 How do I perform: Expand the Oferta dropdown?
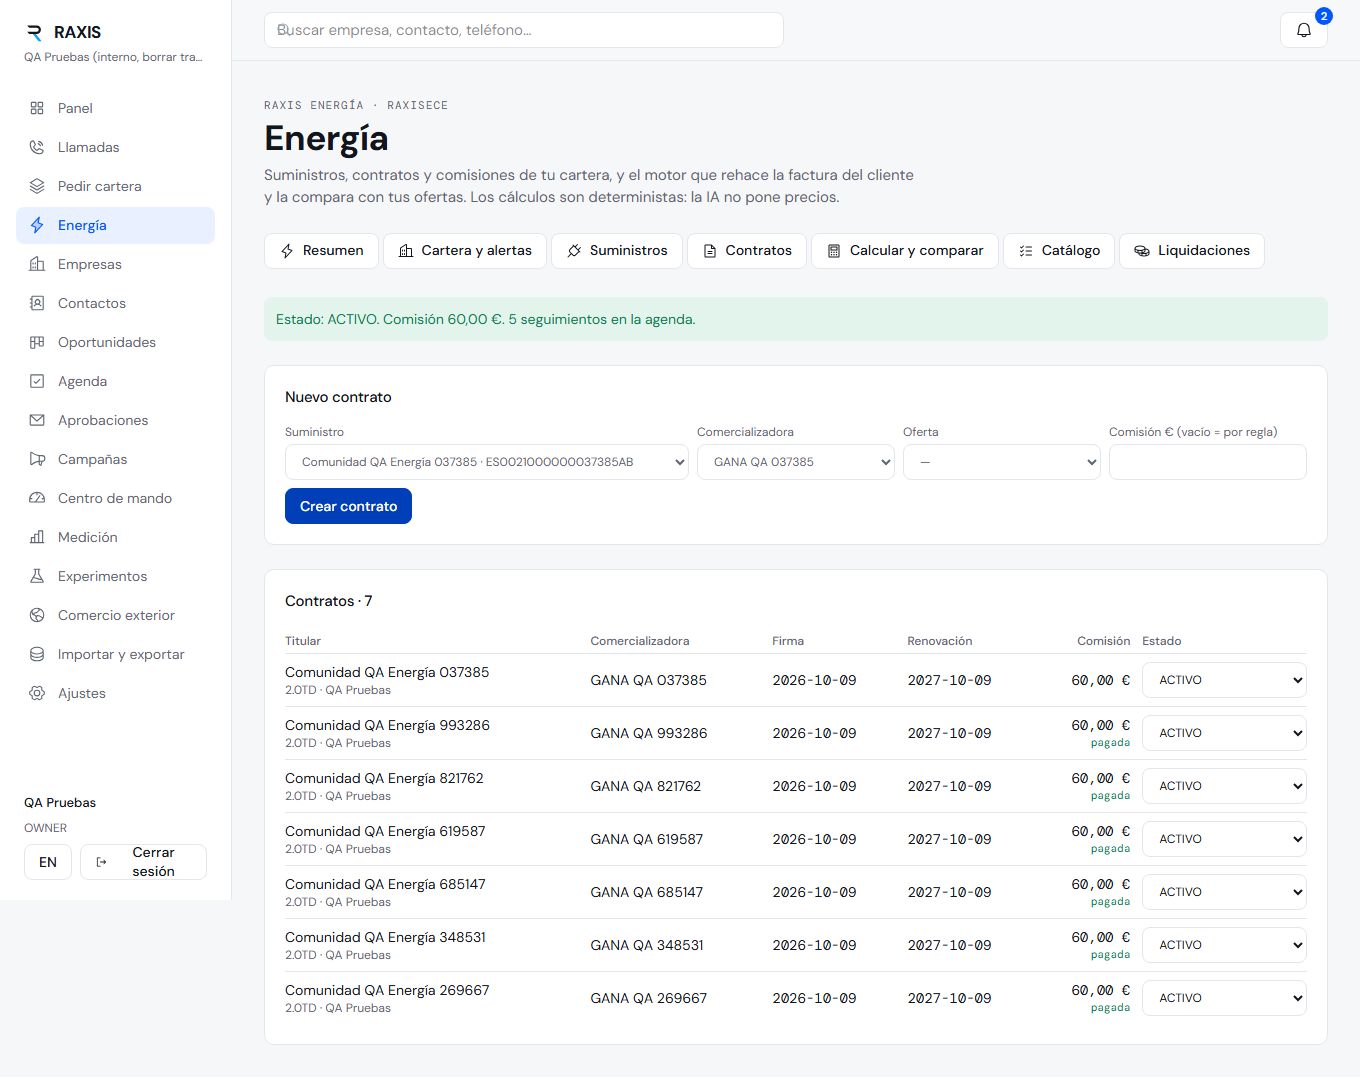pos(1002,462)
